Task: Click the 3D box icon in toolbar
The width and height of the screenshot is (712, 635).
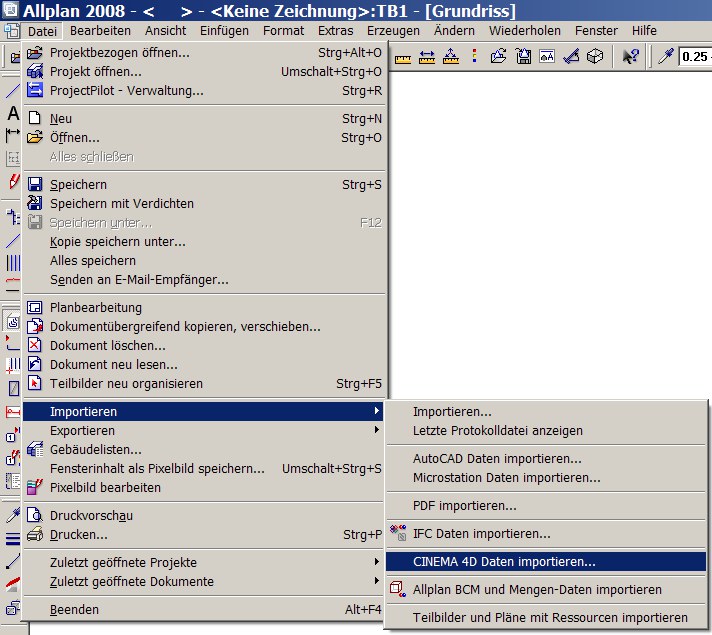Action: tap(595, 57)
